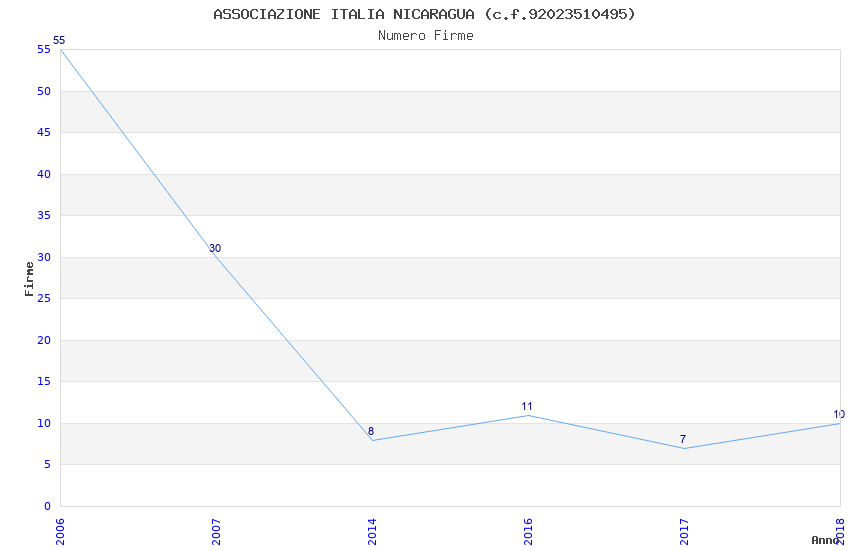This screenshot has height=550, width=850.
Task: Click the chart title ASSOCIAZIONE ITALIA NICARAGUA
Action: [424, 14]
